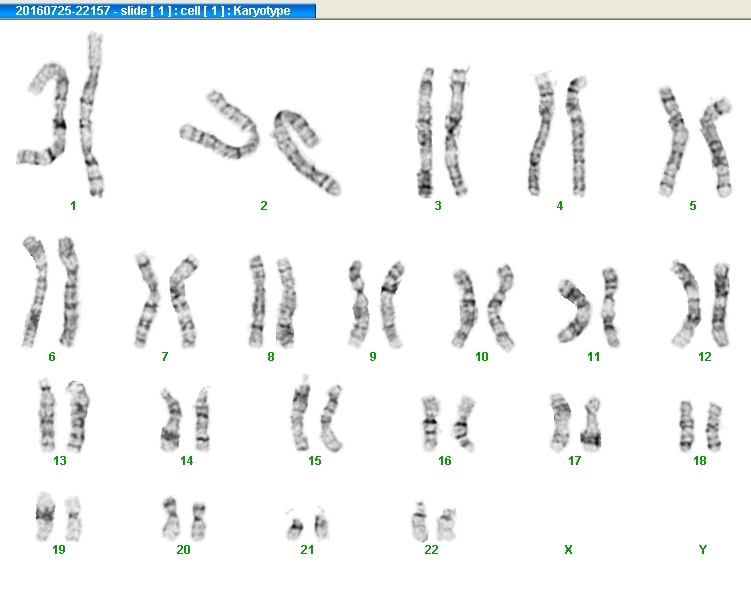Select the chromosome 9 pair image
The height and width of the screenshot is (595, 751).
pyautogui.click(x=376, y=304)
